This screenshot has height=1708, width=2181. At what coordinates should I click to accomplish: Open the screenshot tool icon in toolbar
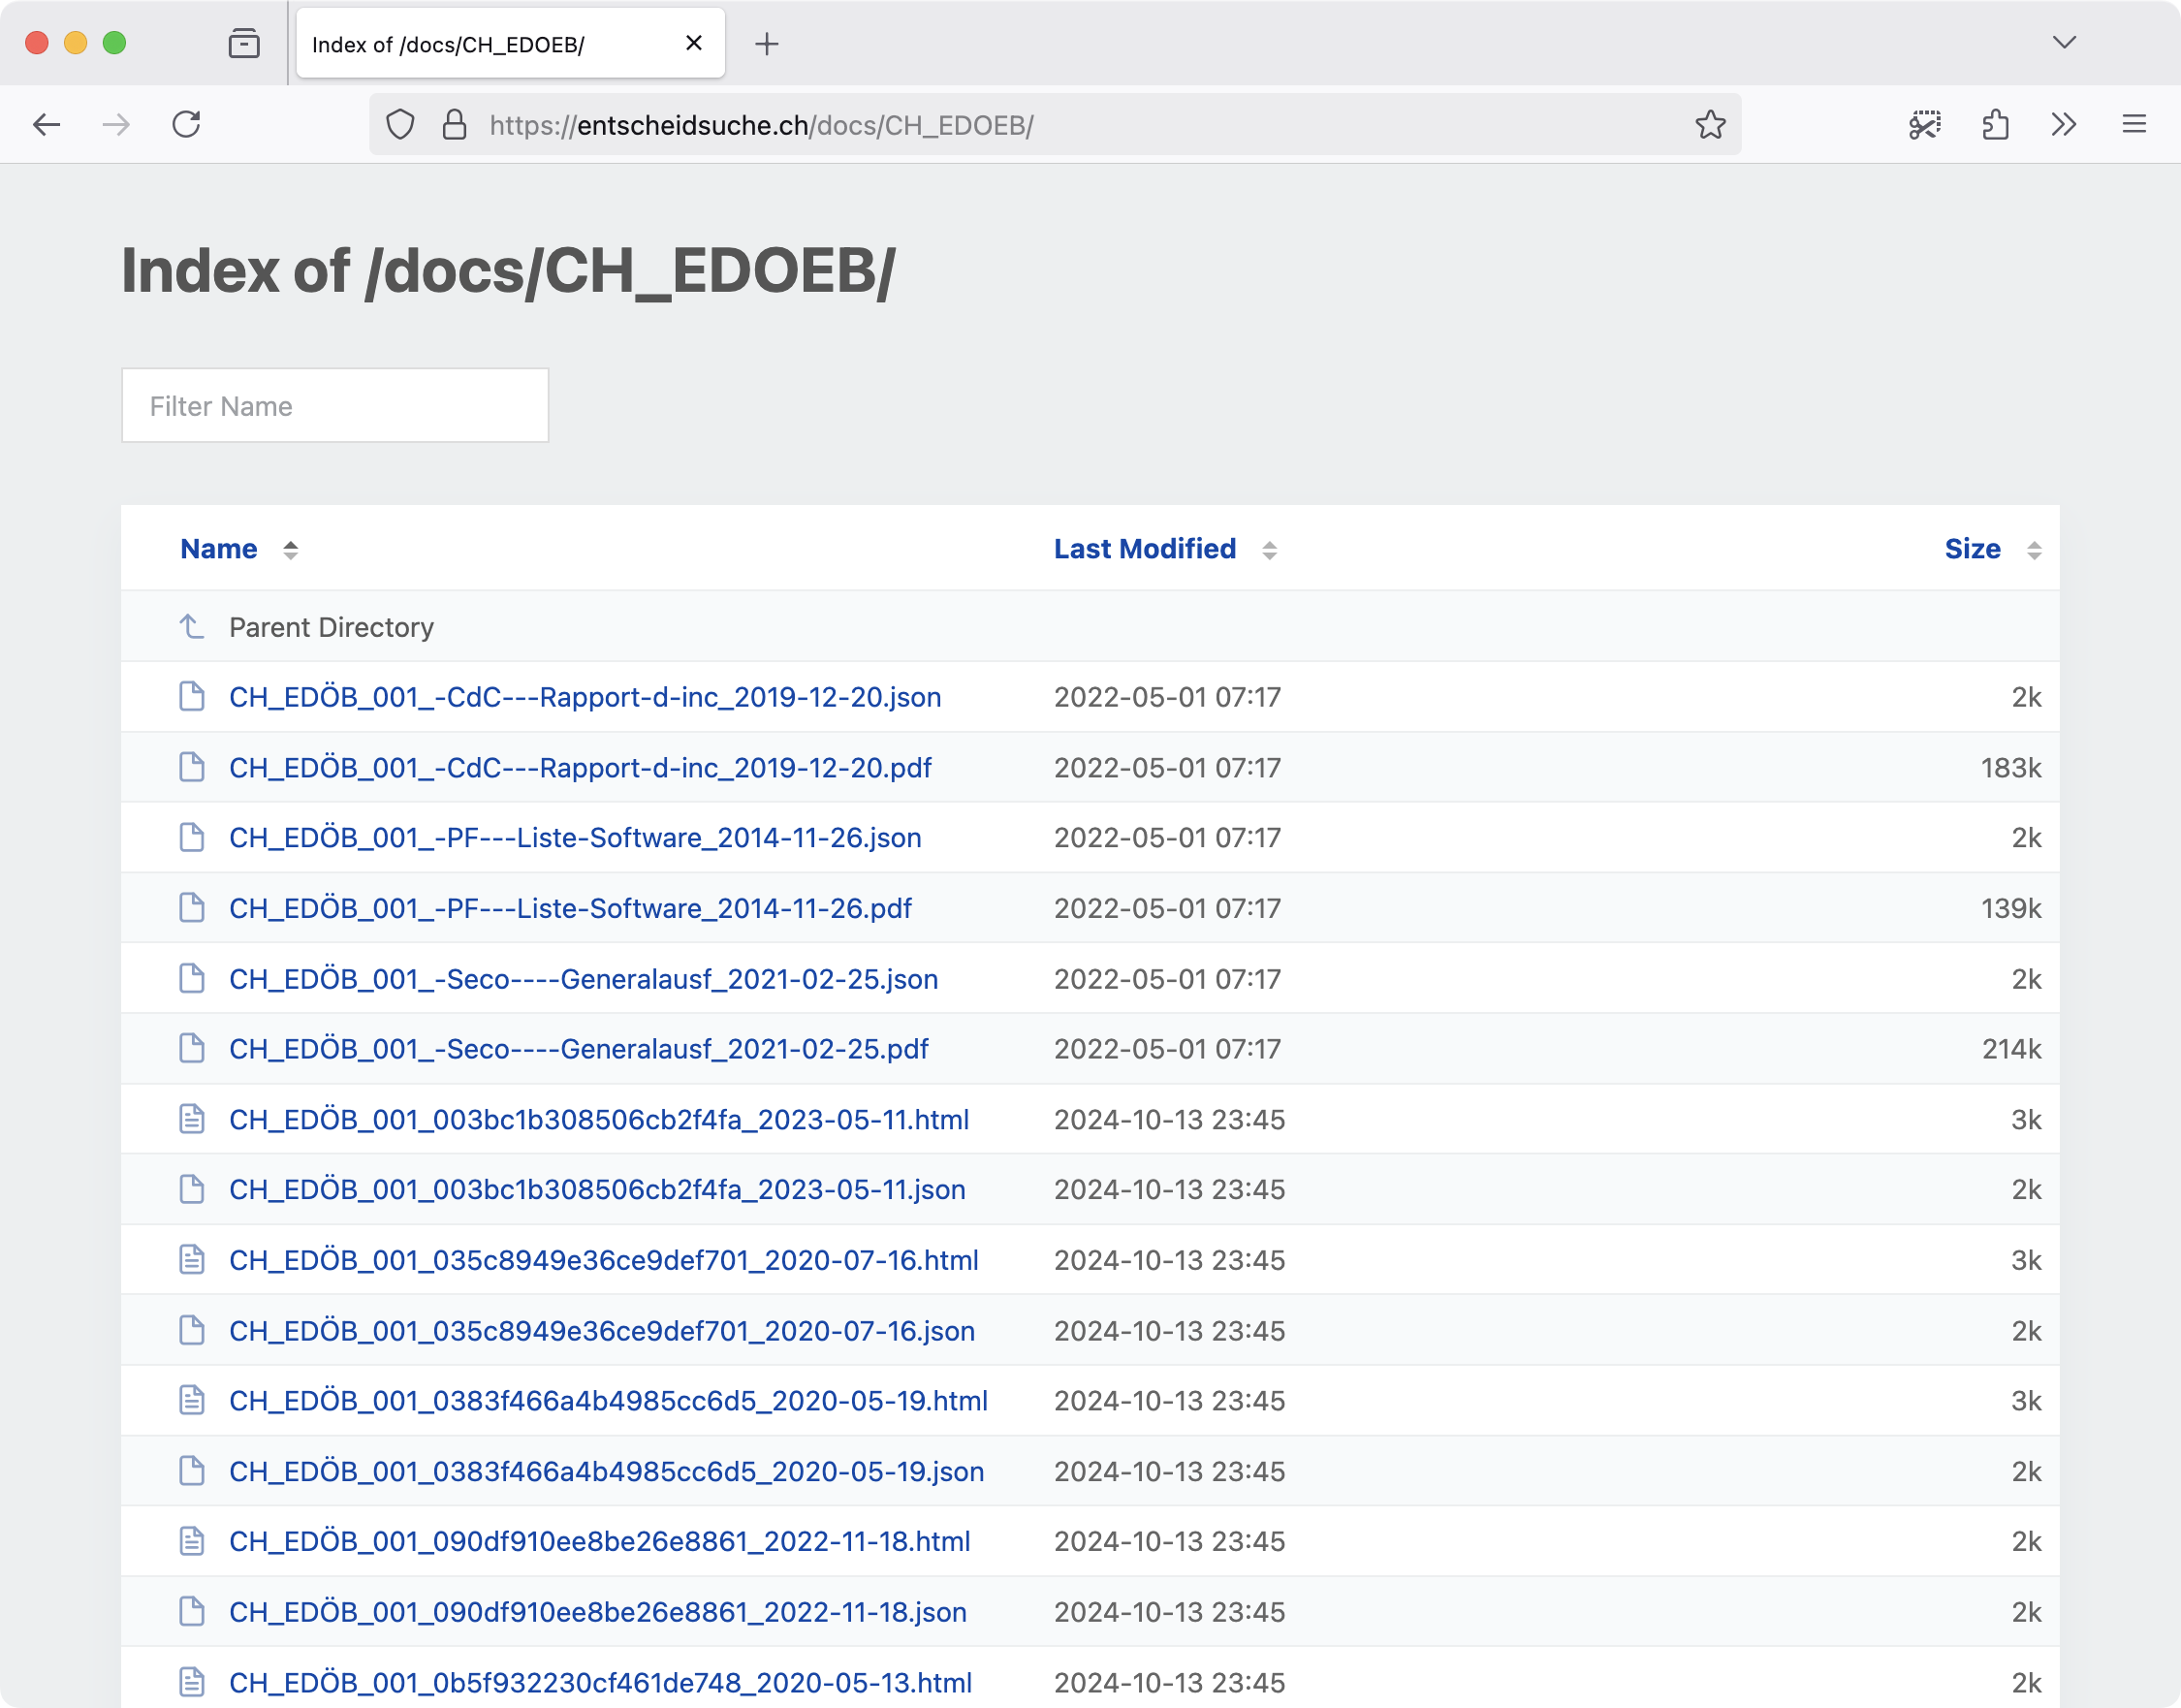(1924, 124)
